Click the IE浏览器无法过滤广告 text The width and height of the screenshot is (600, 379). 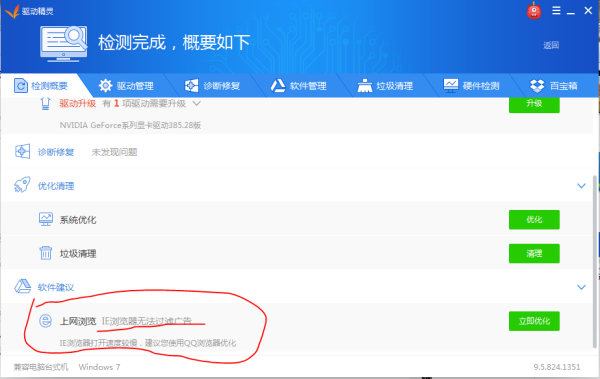point(147,321)
